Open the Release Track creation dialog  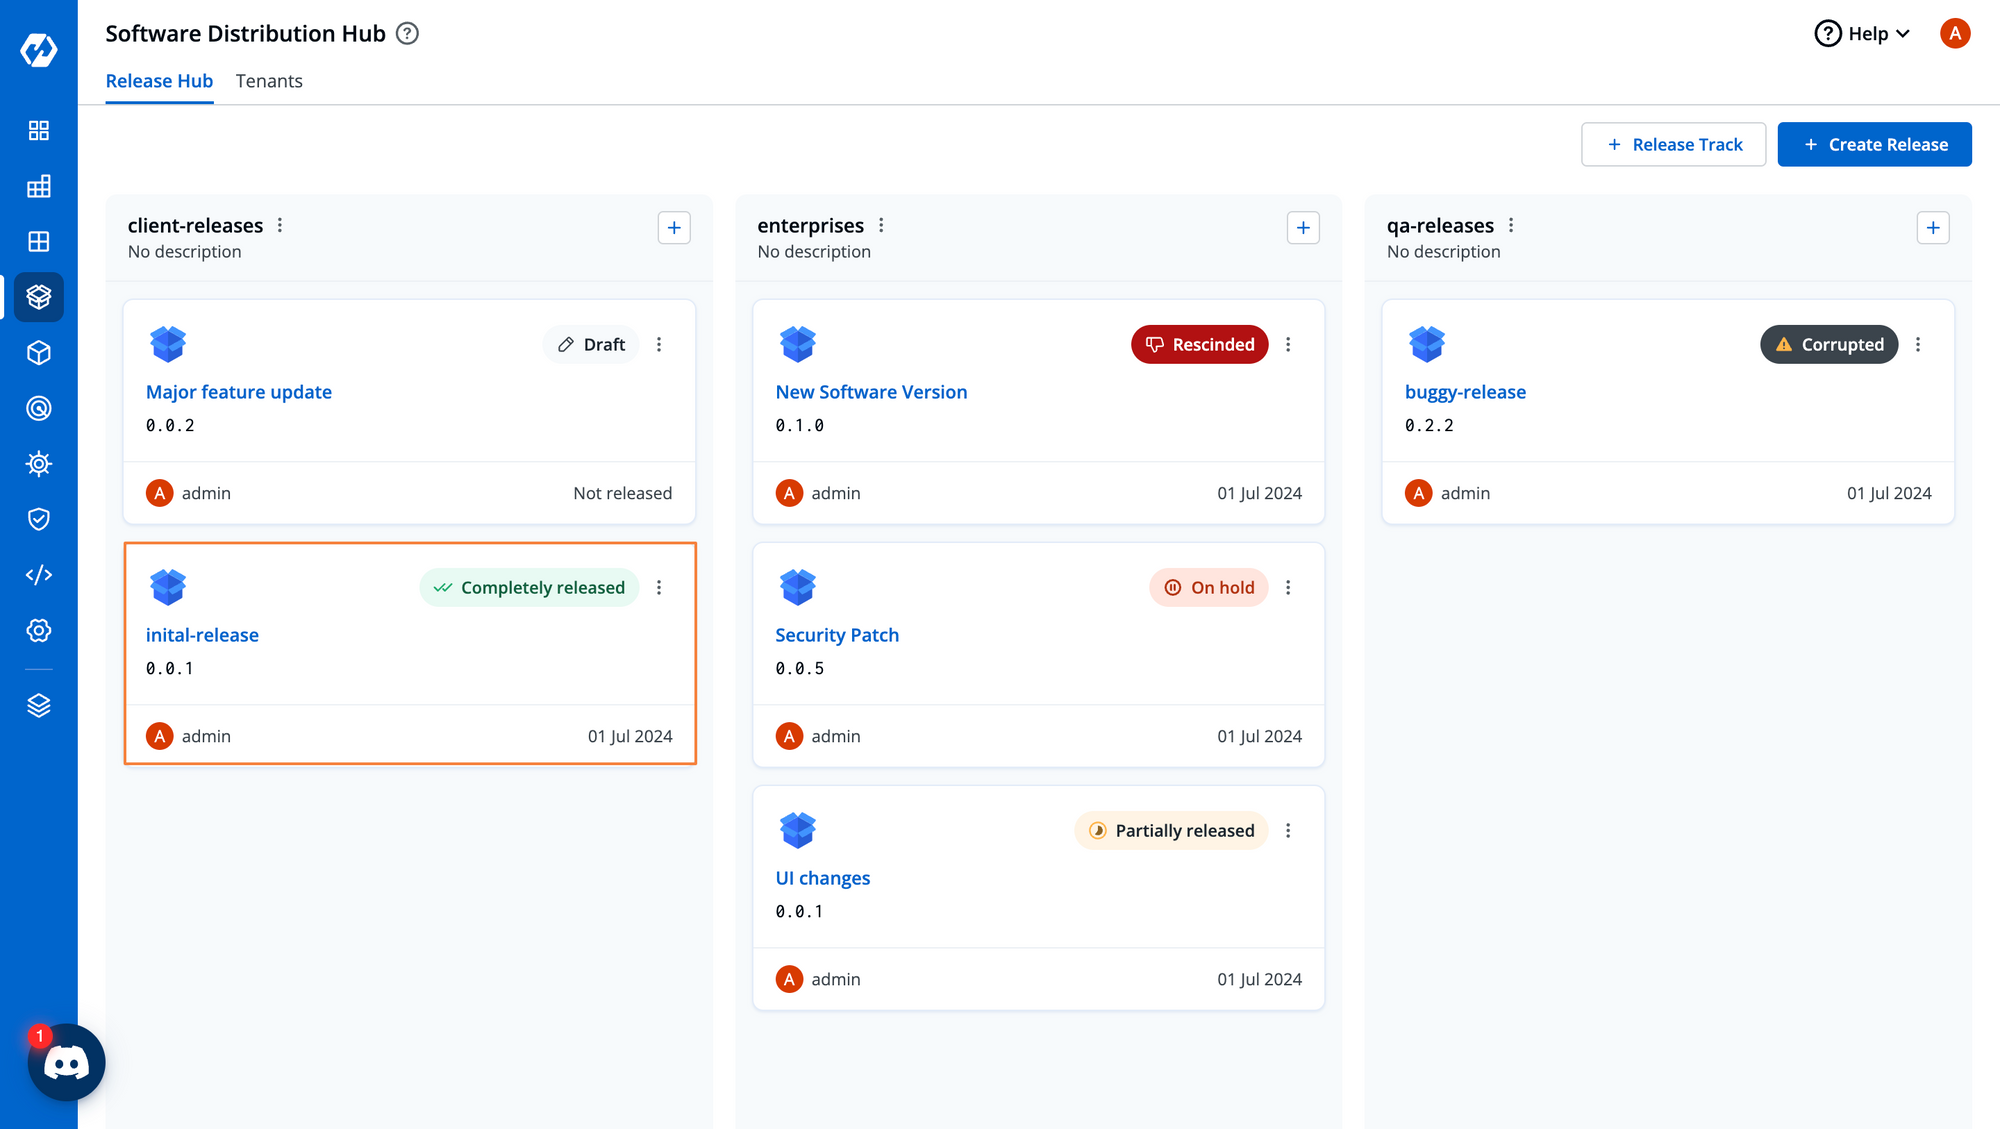pyautogui.click(x=1674, y=144)
